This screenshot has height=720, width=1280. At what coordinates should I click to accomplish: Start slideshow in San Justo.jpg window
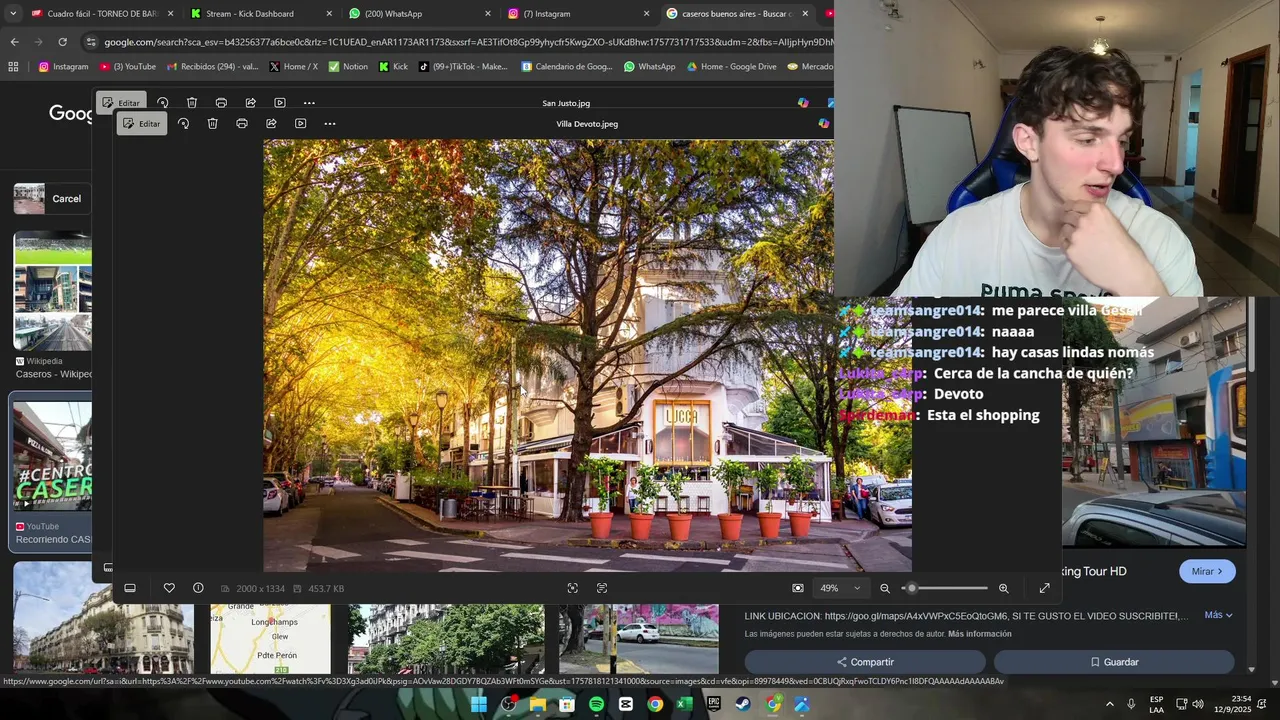280,103
